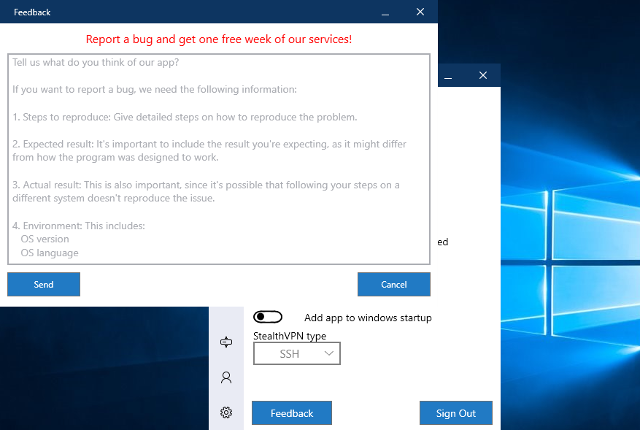The image size is (640, 430).
Task: Expand the chevron arrow beside SSH
Action: pyautogui.click(x=329, y=354)
